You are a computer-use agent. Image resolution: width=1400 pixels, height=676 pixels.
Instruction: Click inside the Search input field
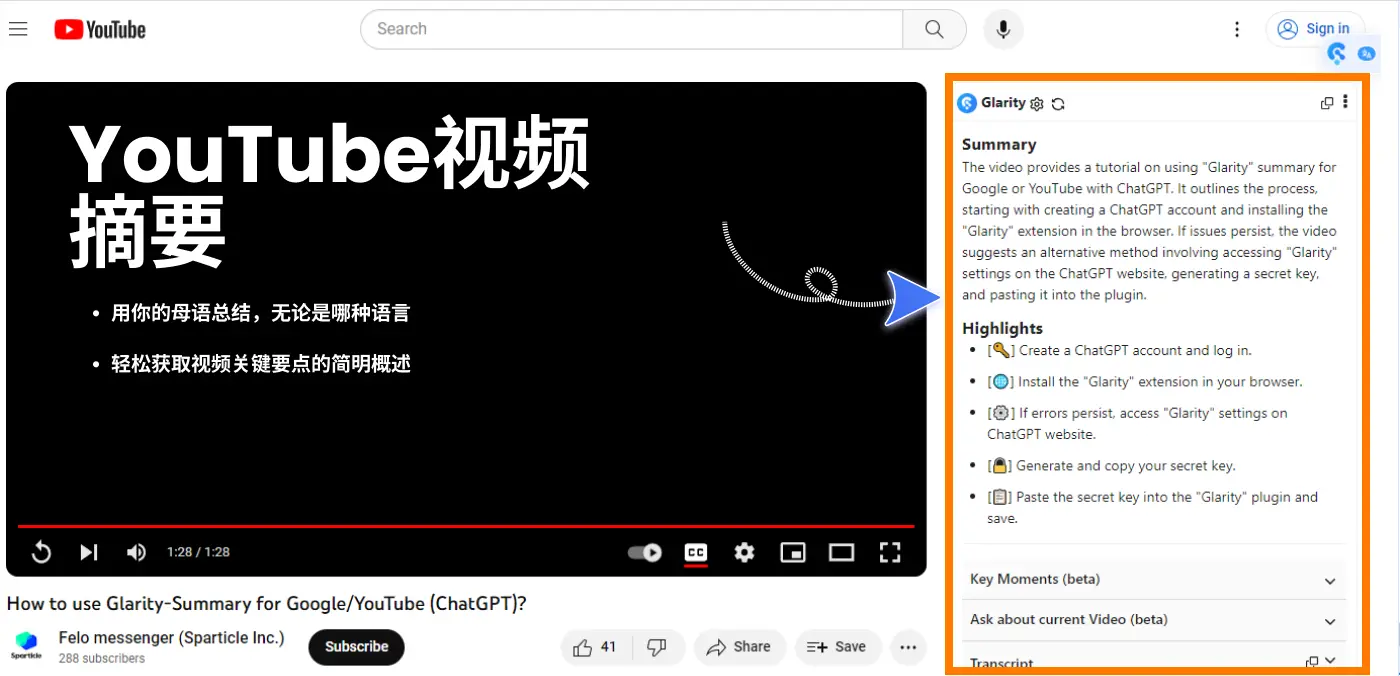pos(600,29)
